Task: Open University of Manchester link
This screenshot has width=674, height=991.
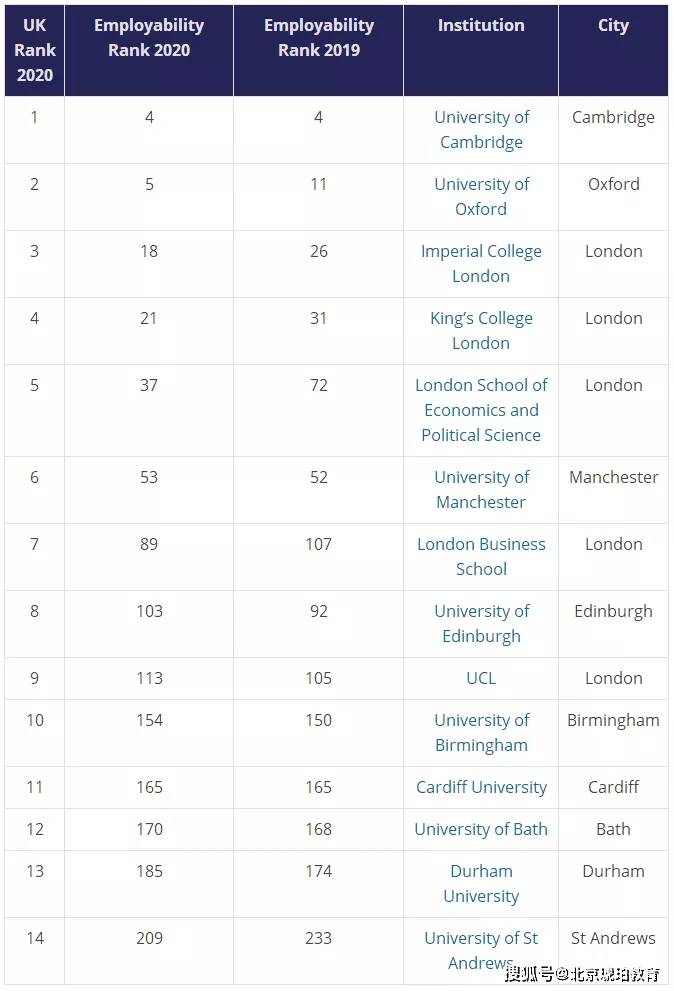Action: pos(481,490)
